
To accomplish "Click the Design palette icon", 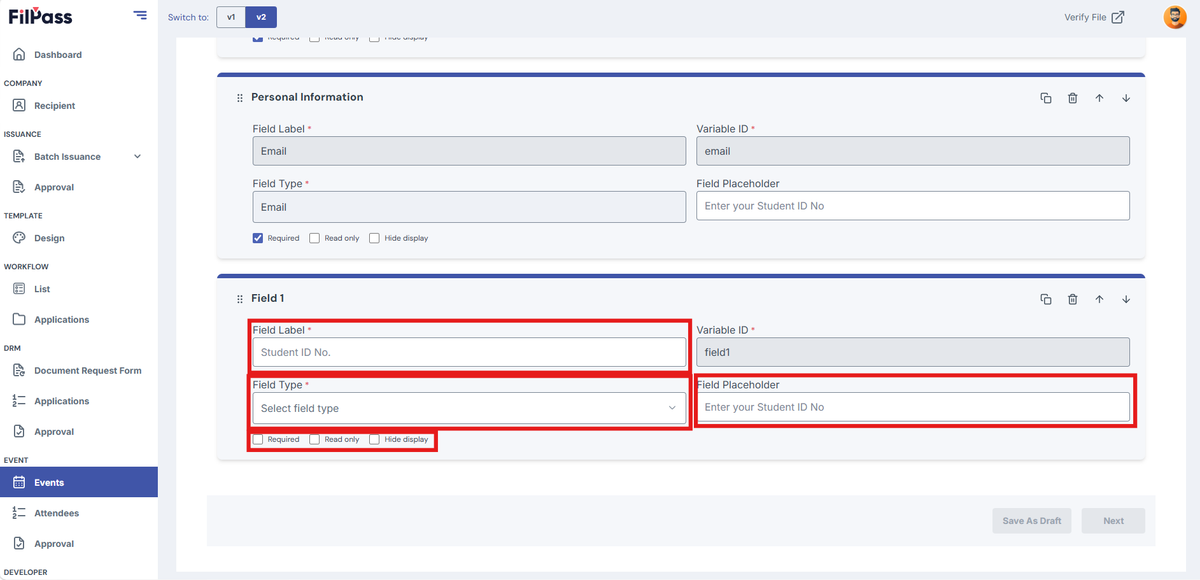I will tap(19, 238).
